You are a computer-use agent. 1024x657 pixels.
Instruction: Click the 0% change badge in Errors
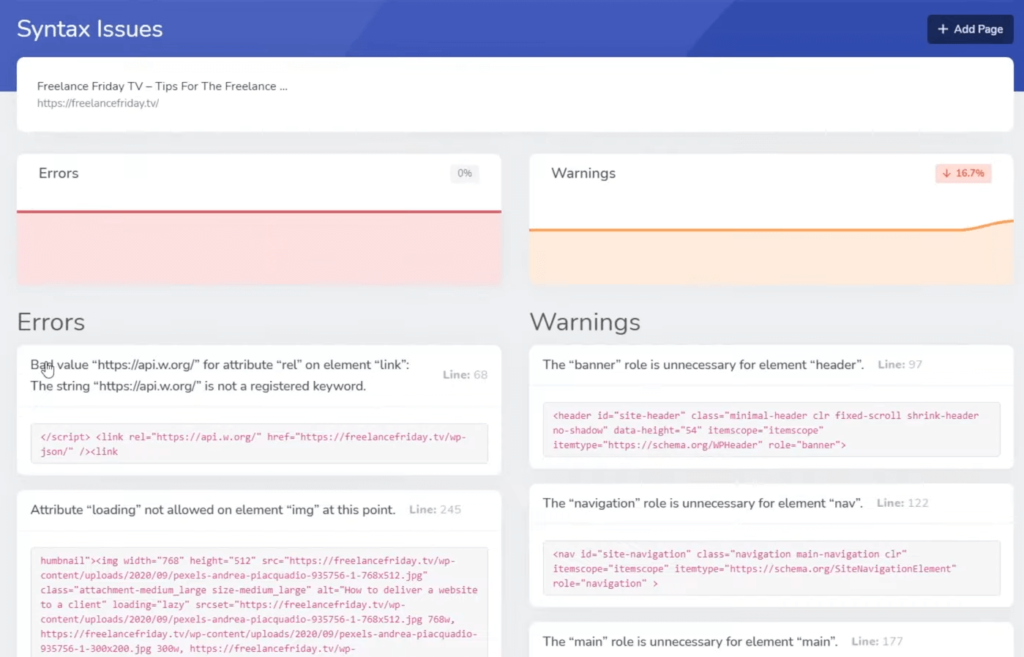pyautogui.click(x=464, y=173)
